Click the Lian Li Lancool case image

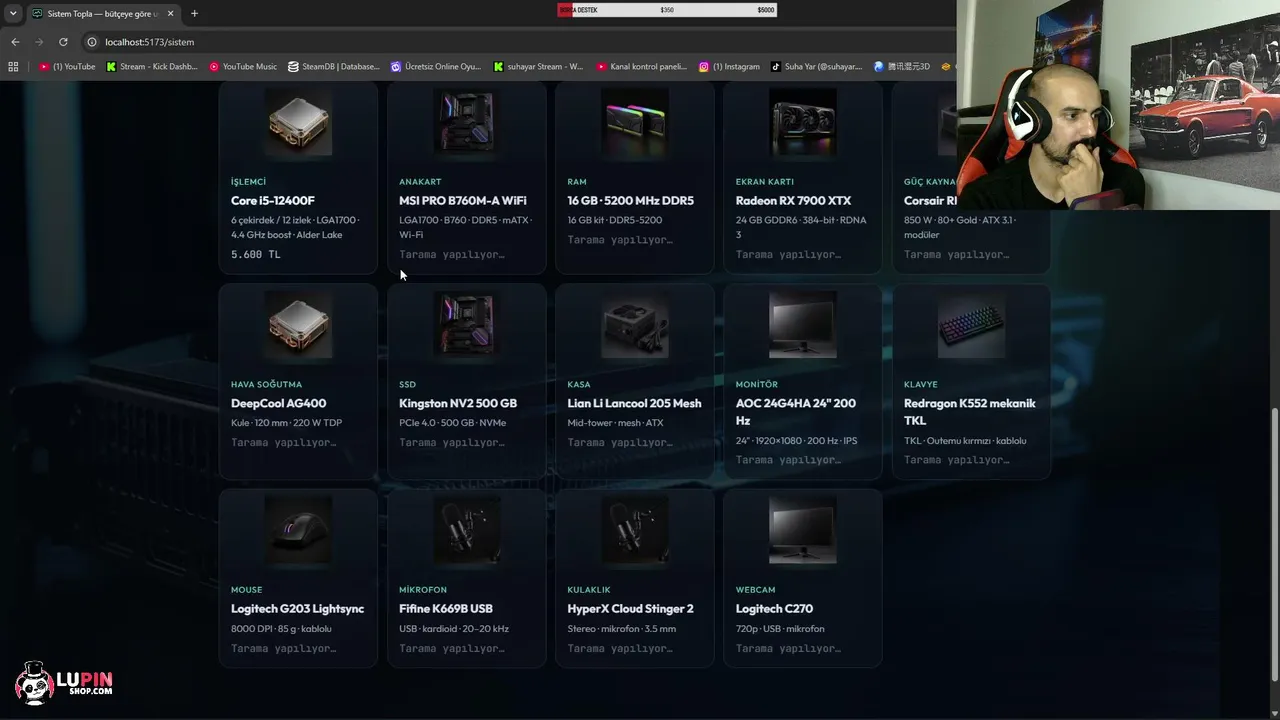[x=635, y=325]
